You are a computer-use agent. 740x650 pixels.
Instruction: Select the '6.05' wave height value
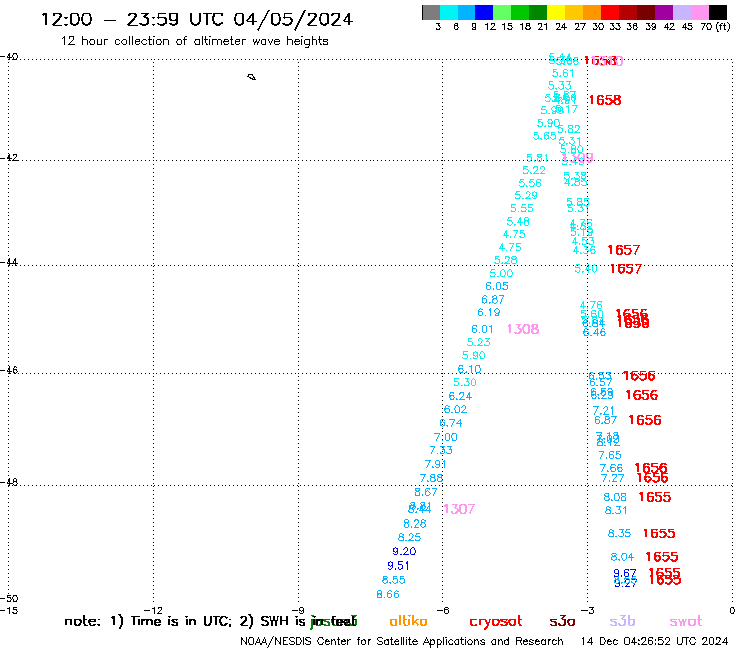(497, 286)
